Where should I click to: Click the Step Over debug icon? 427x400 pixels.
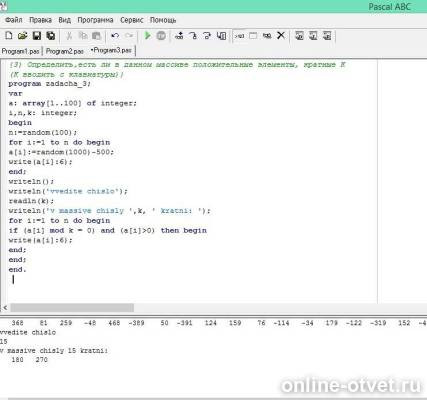pyautogui.click(x=193, y=36)
